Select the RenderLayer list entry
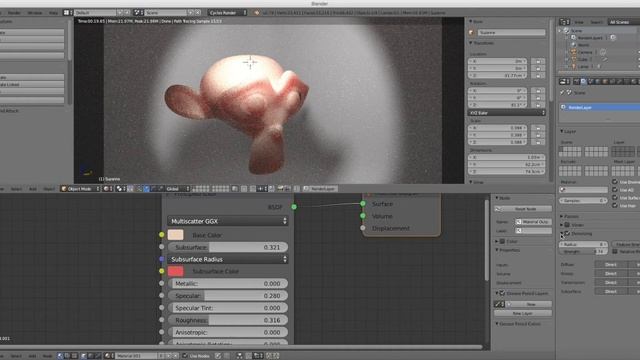 600,107
